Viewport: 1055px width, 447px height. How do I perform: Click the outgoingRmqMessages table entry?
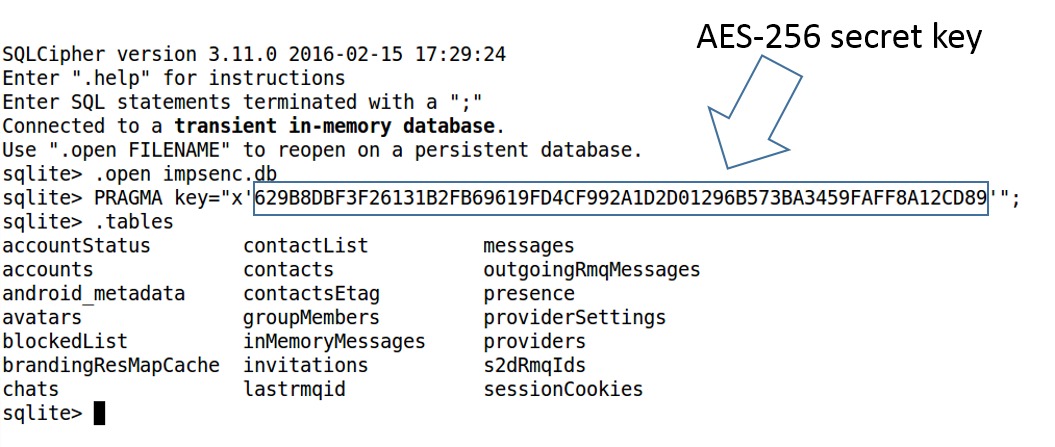591,270
